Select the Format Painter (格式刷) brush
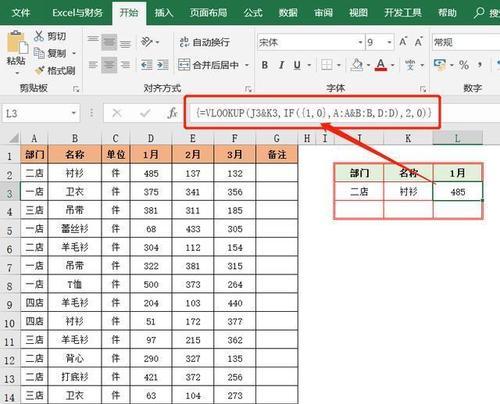Image resolution: width=500 pixels, height=404 pixels. tap(40, 70)
